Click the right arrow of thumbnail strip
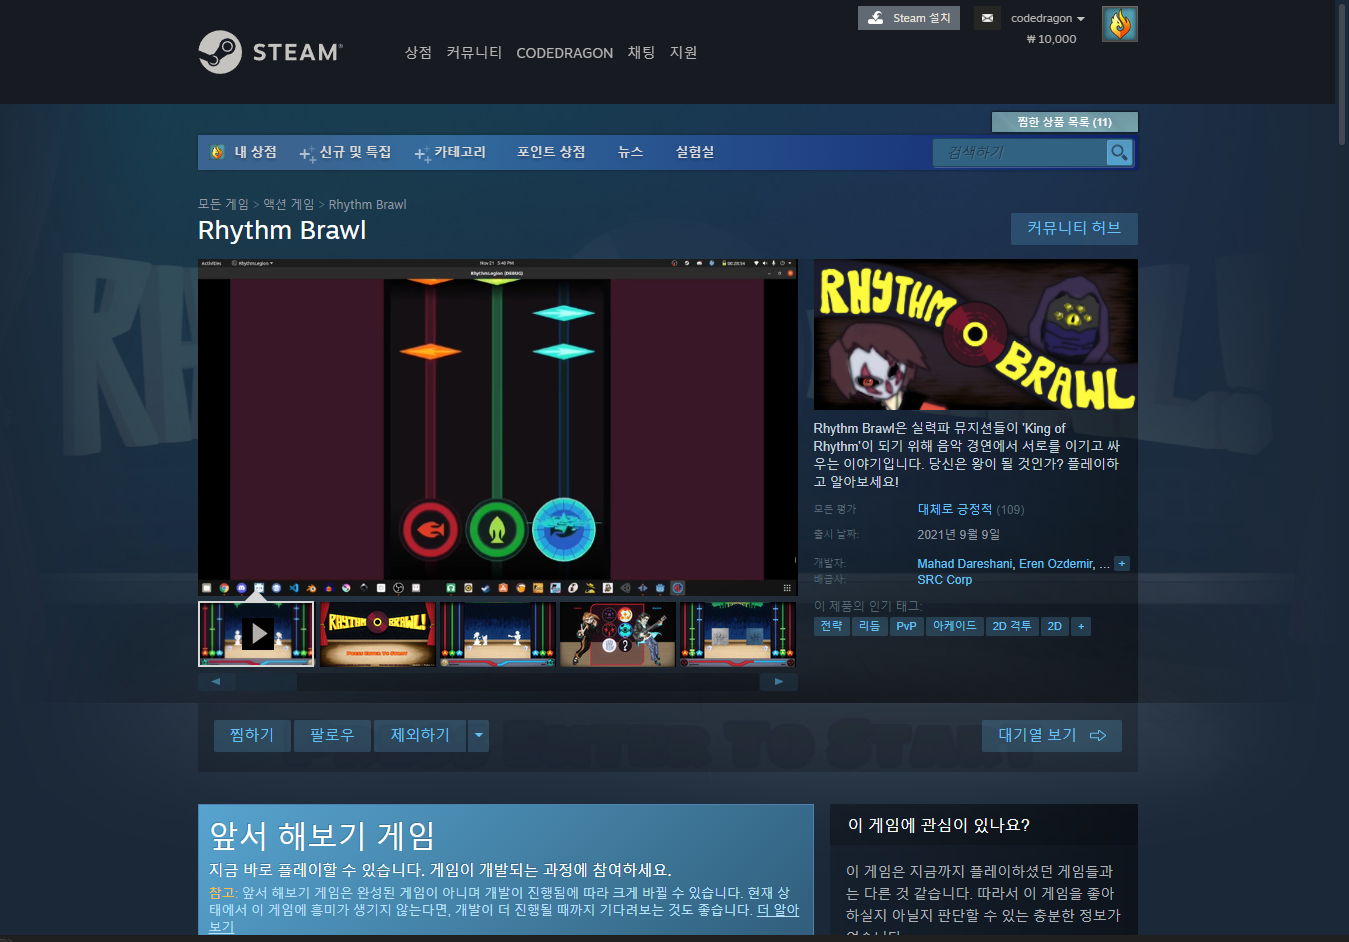The image size is (1349, 942). coord(779,682)
